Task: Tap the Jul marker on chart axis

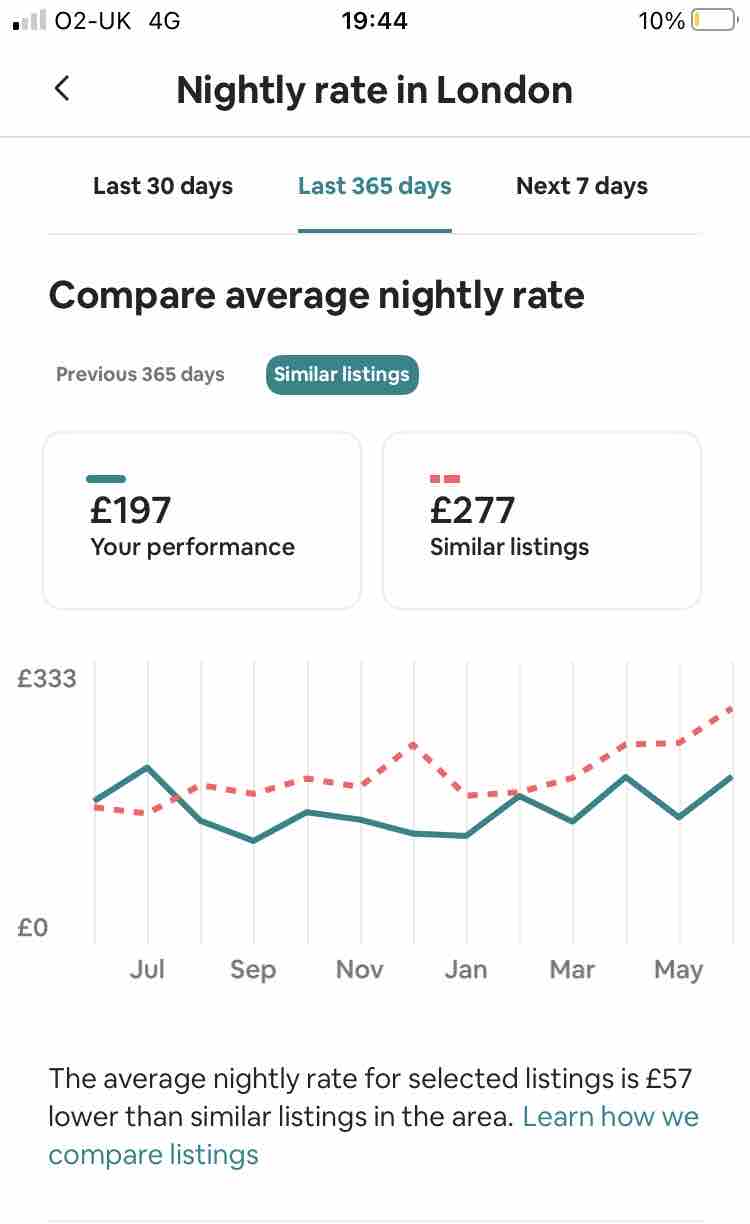Action: click(x=148, y=969)
